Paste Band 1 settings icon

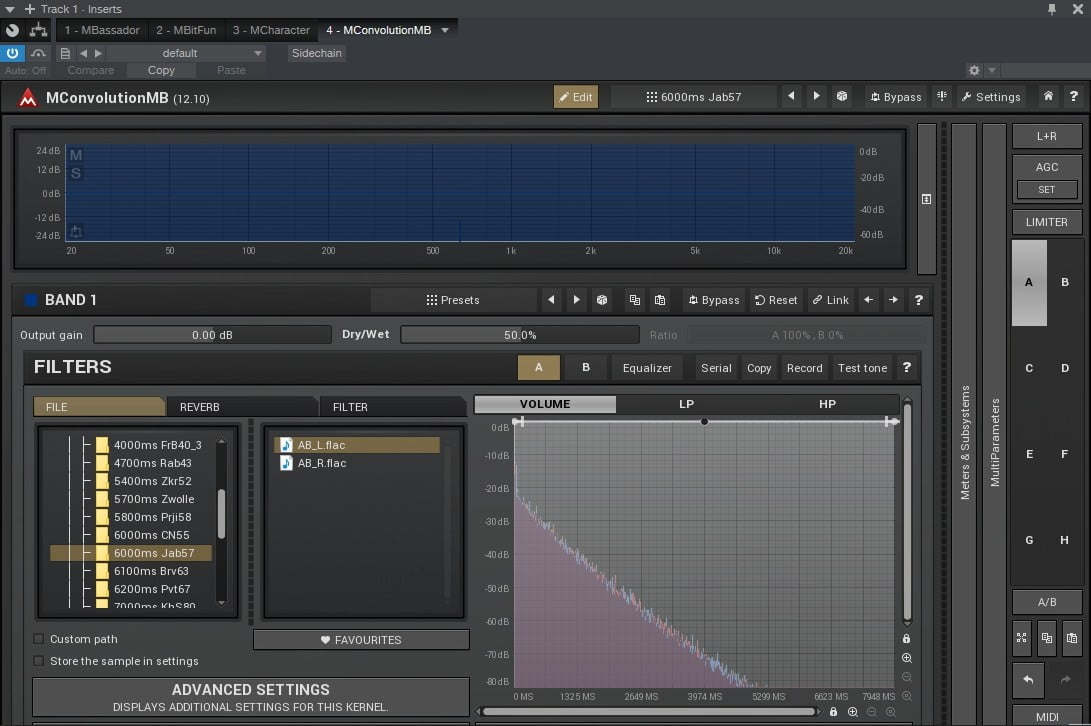coord(660,300)
